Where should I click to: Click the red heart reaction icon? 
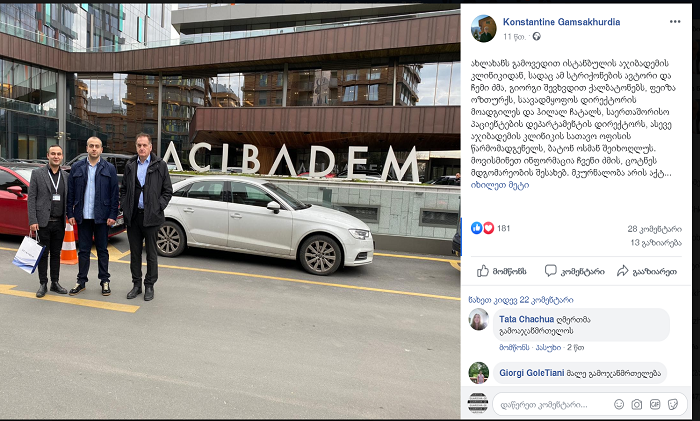488,228
